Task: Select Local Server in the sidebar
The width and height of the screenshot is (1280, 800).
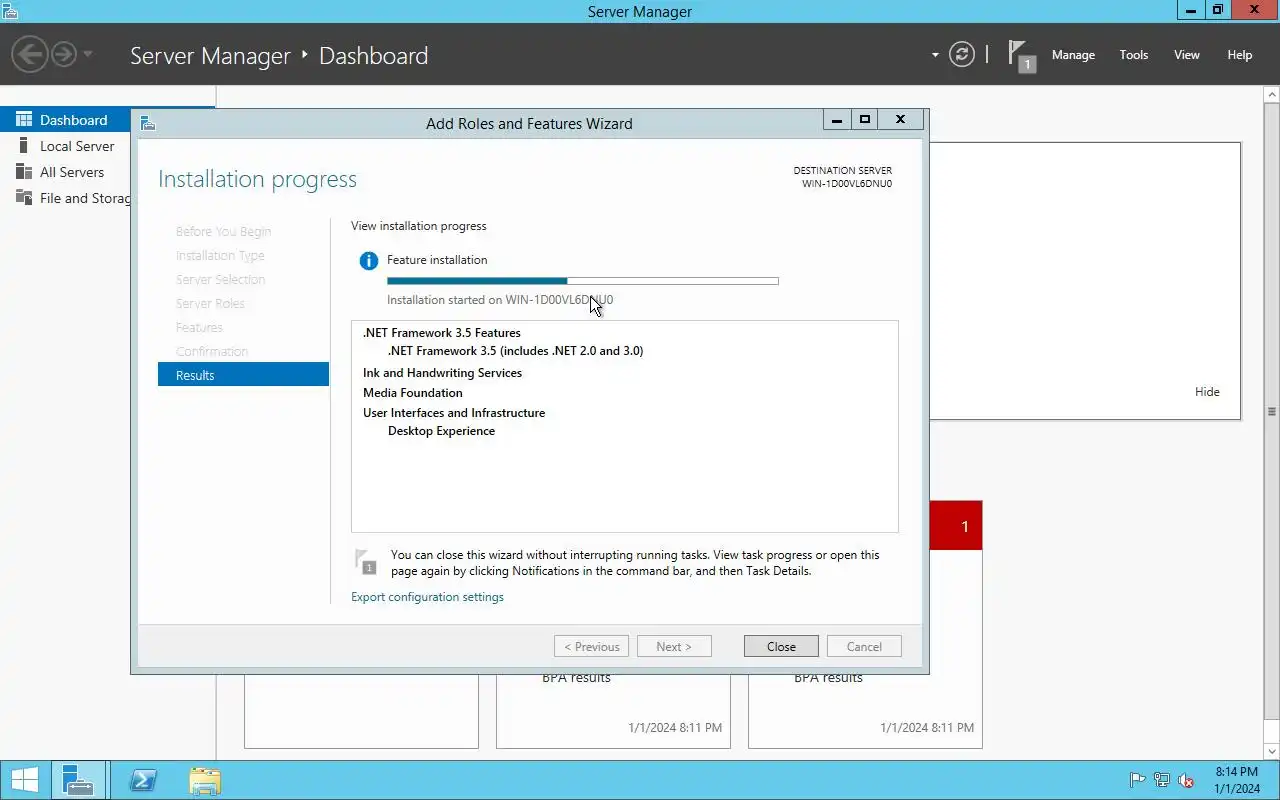Action: (65, 146)
